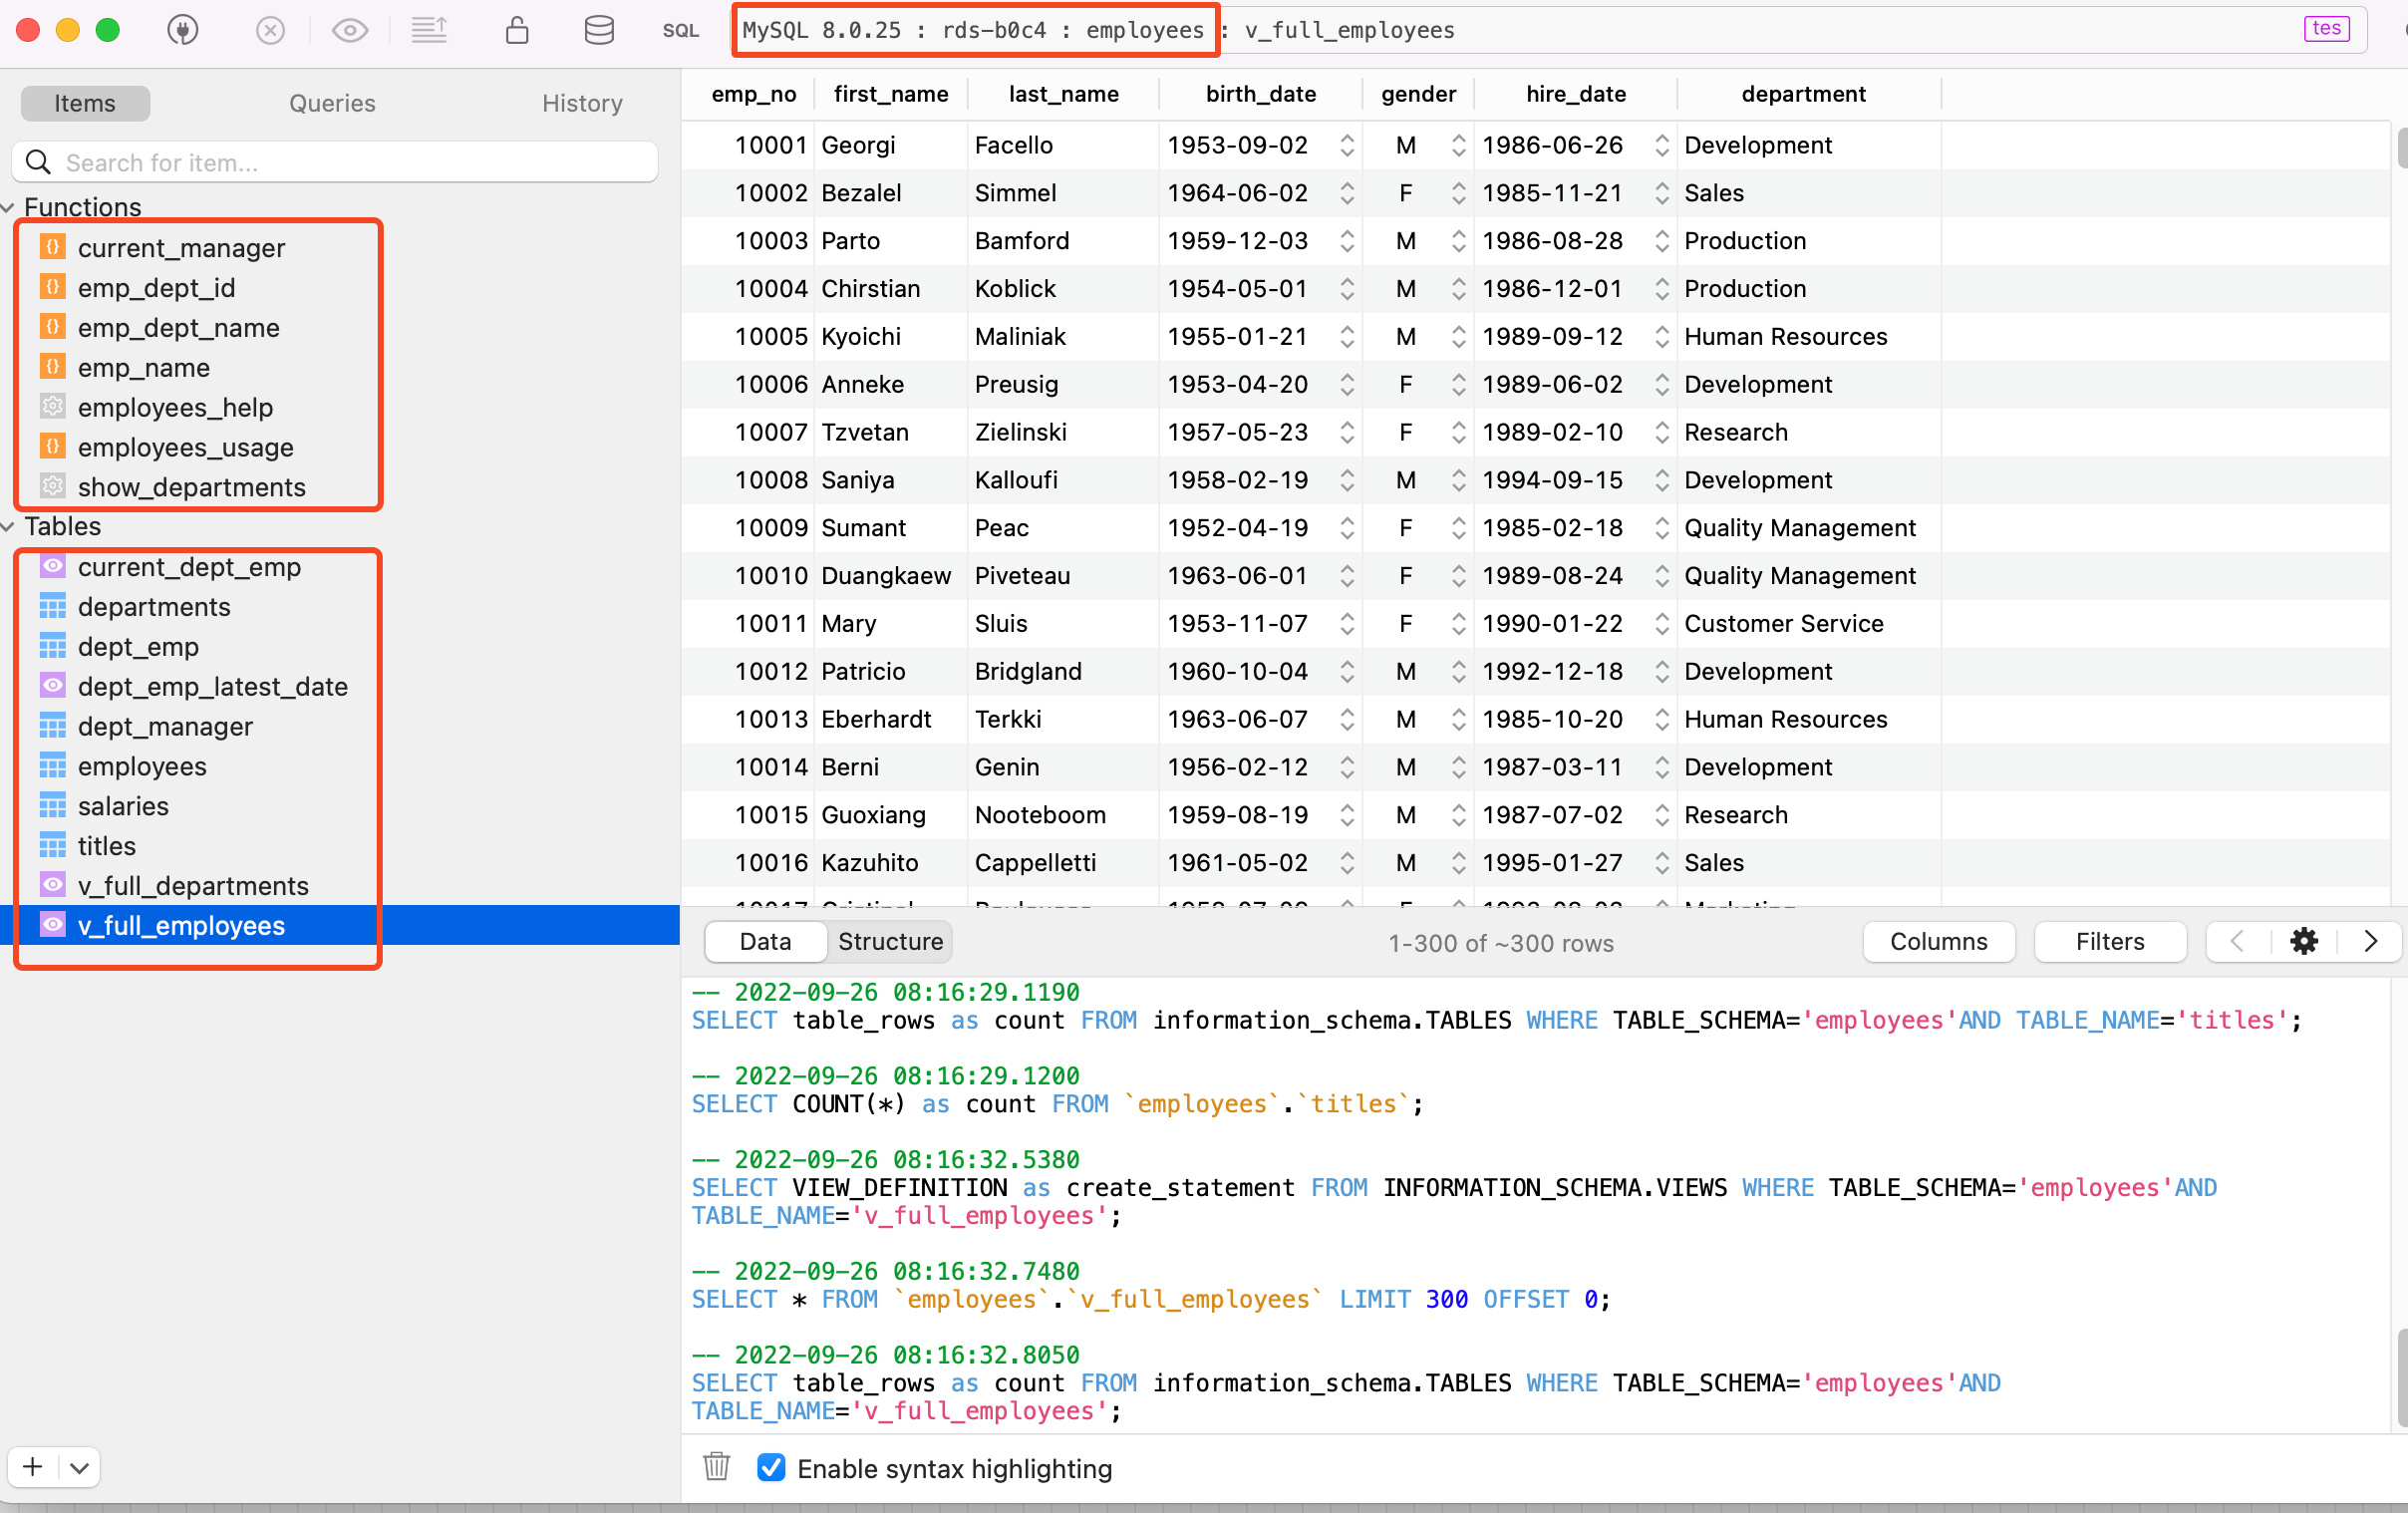This screenshot has height=1513, width=2408.
Task: Click the Filters button
Action: coord(2109,941)
